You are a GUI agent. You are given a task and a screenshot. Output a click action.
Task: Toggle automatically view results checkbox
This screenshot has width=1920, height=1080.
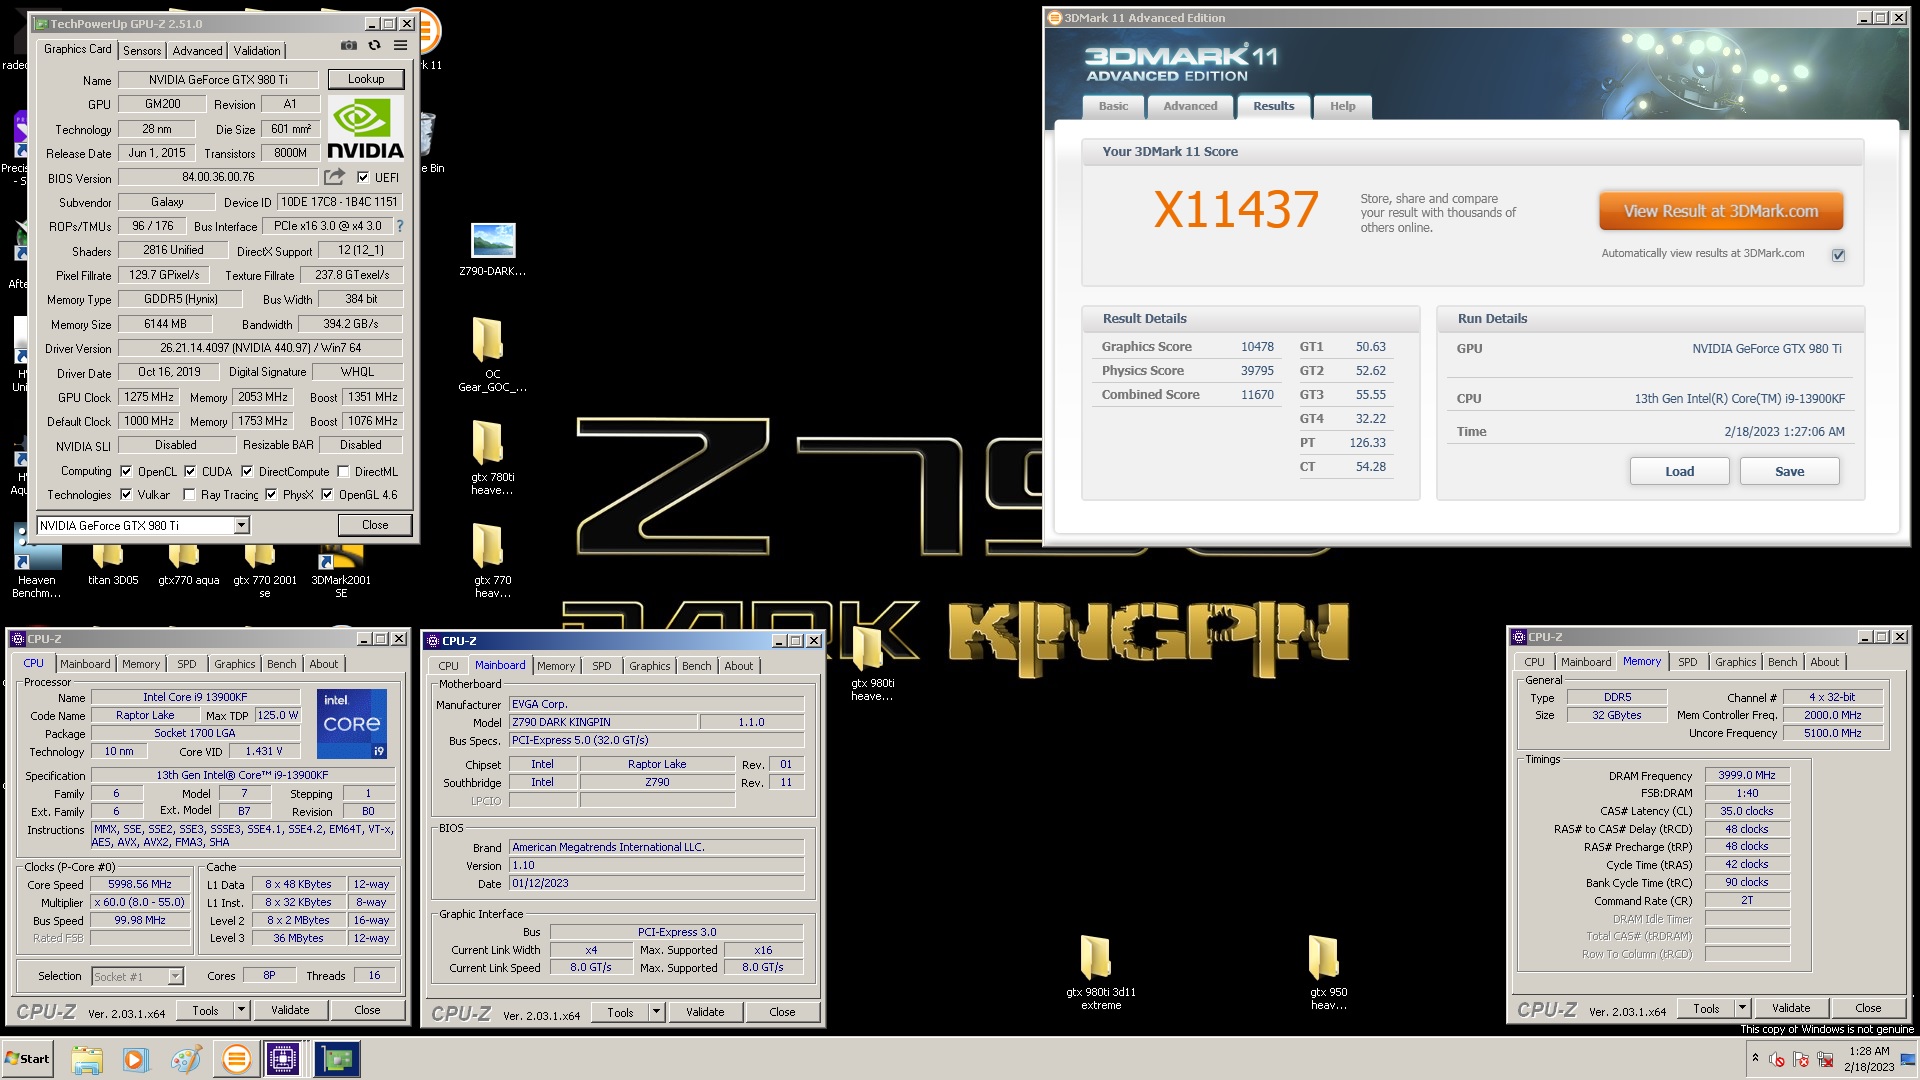point(1838,255)
